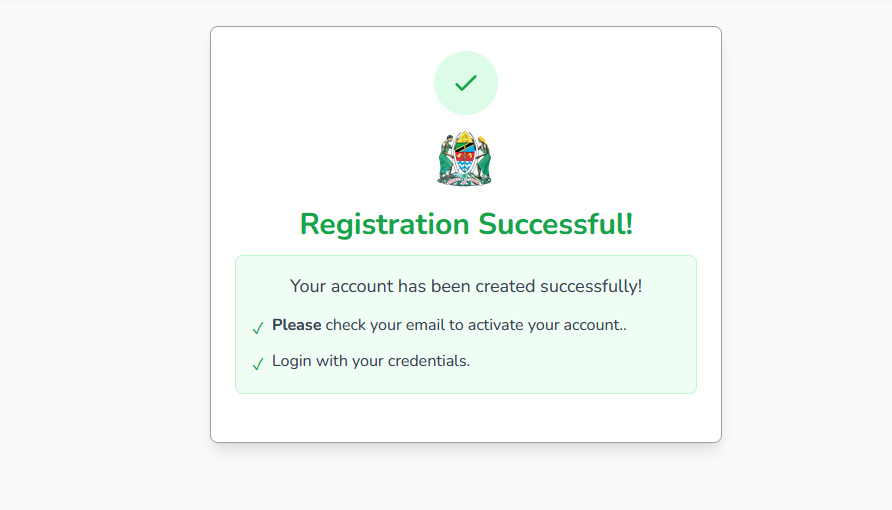This screenshot has width=892, height=510.
Task: Click the word "successfully!" in the confirmation message
Action: click(x=591, y=286)
